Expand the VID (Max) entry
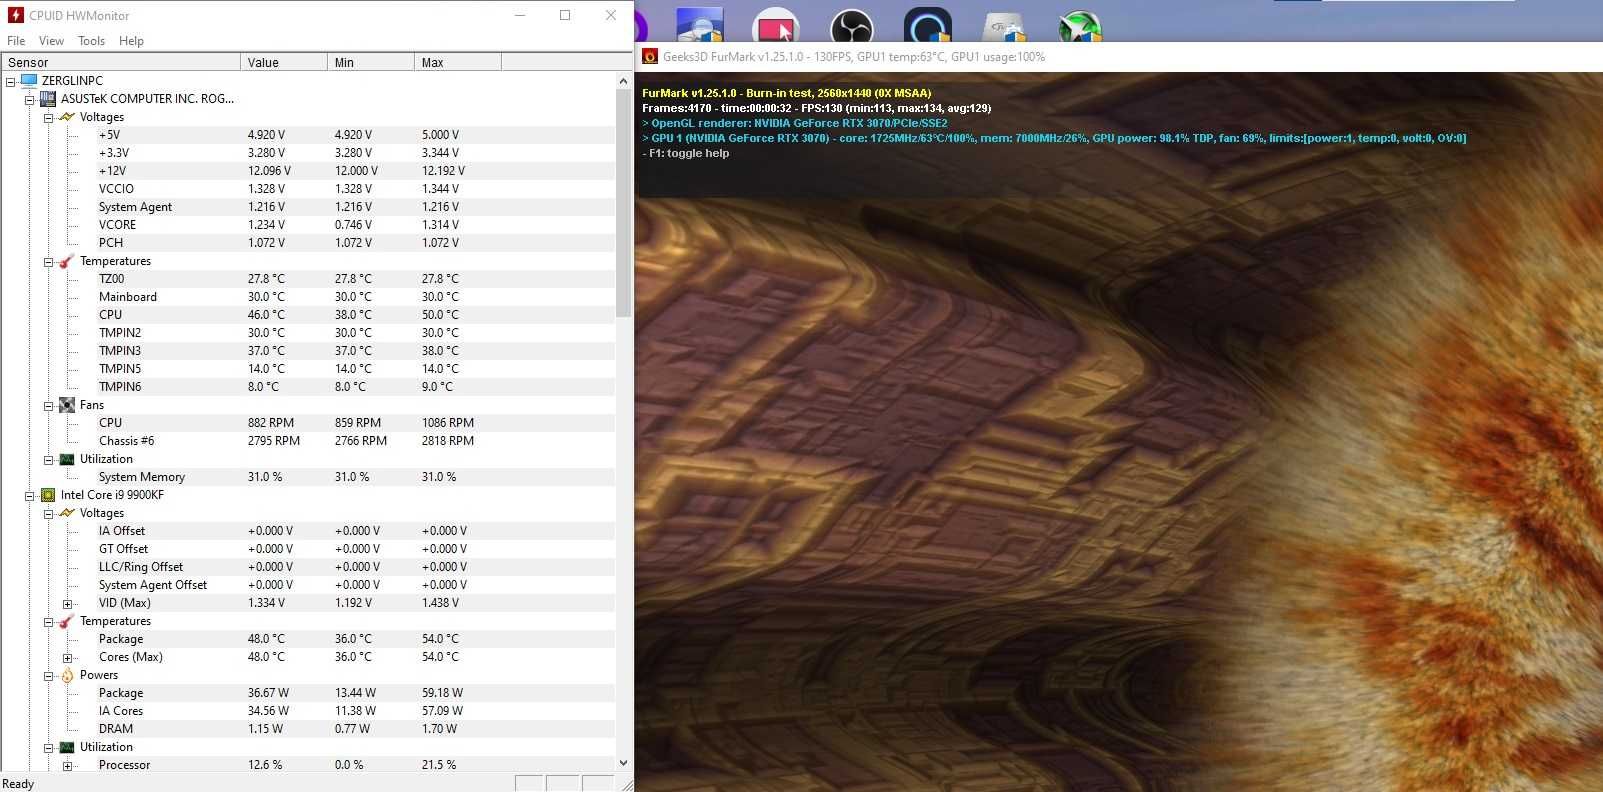1603x792 pixels. (67, 603)
